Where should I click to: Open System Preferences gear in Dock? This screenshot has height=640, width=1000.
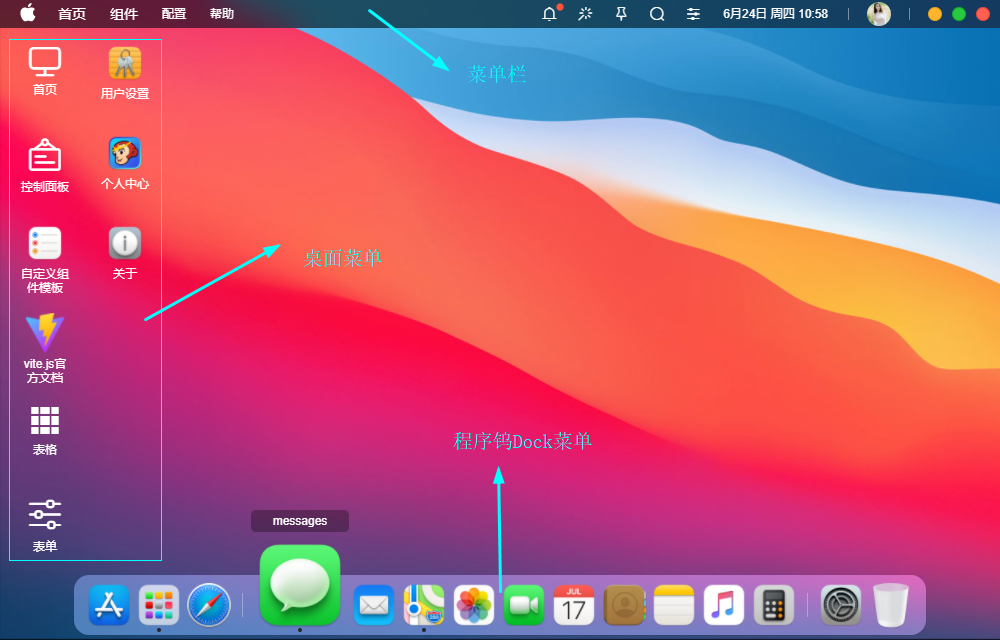(x=841, y=605)
